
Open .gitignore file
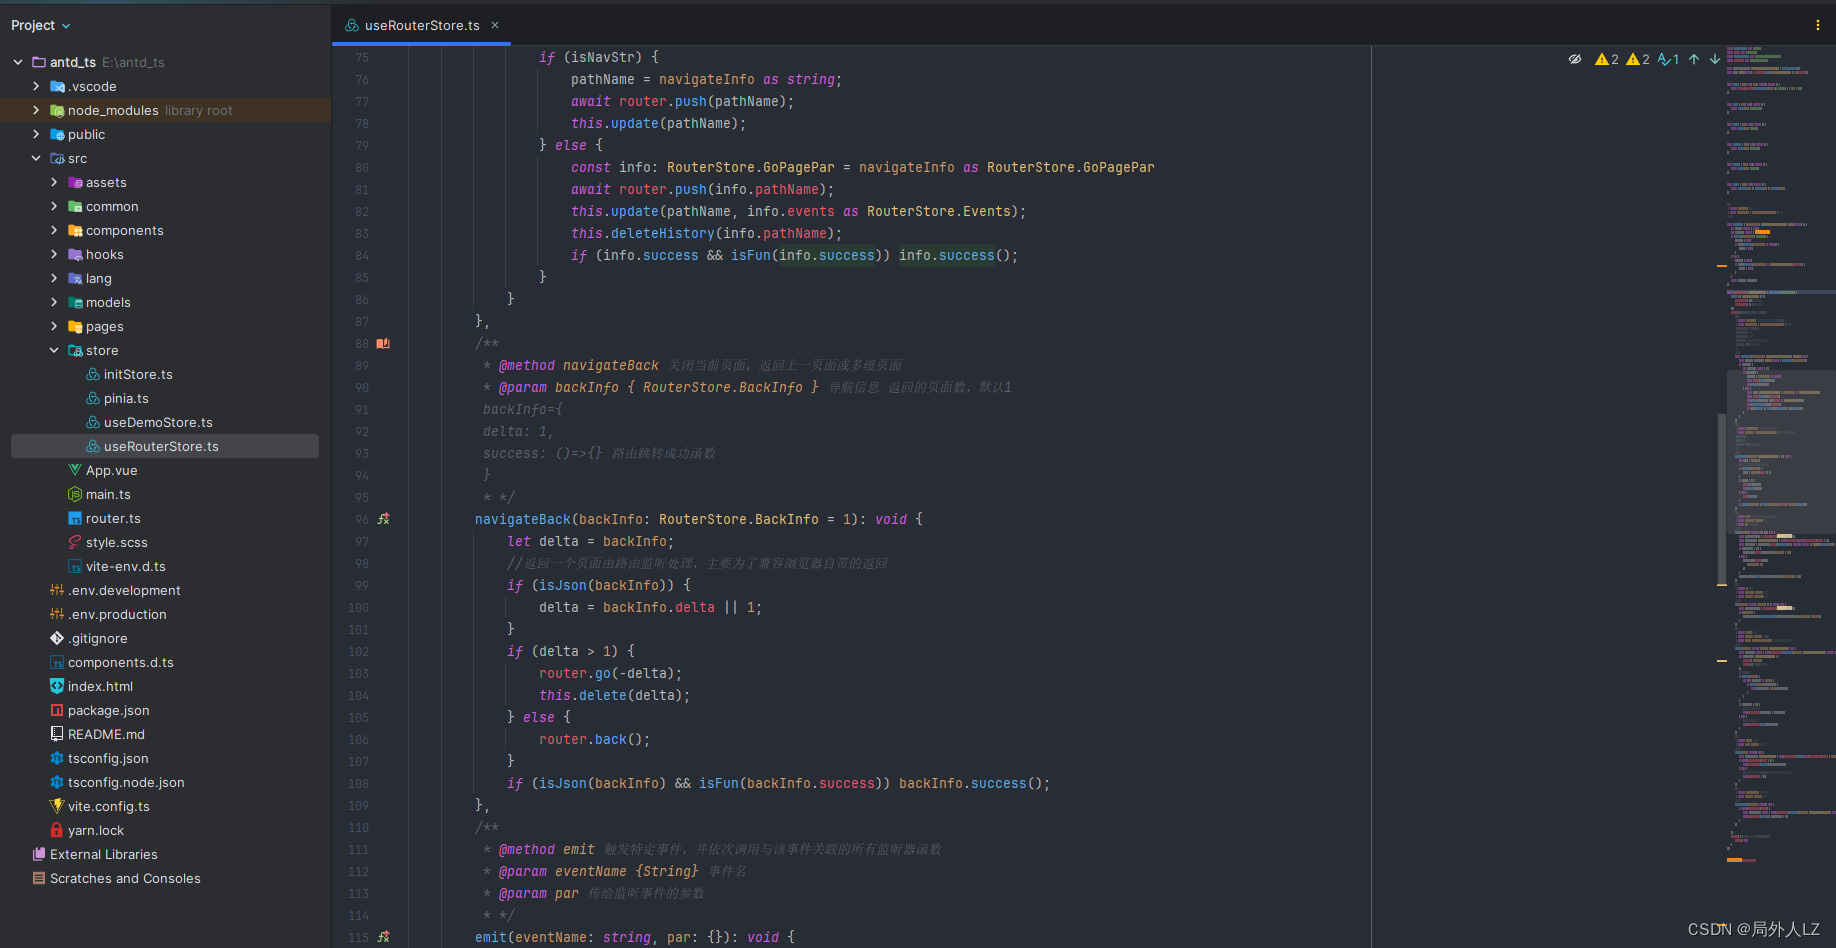(98, 638)
